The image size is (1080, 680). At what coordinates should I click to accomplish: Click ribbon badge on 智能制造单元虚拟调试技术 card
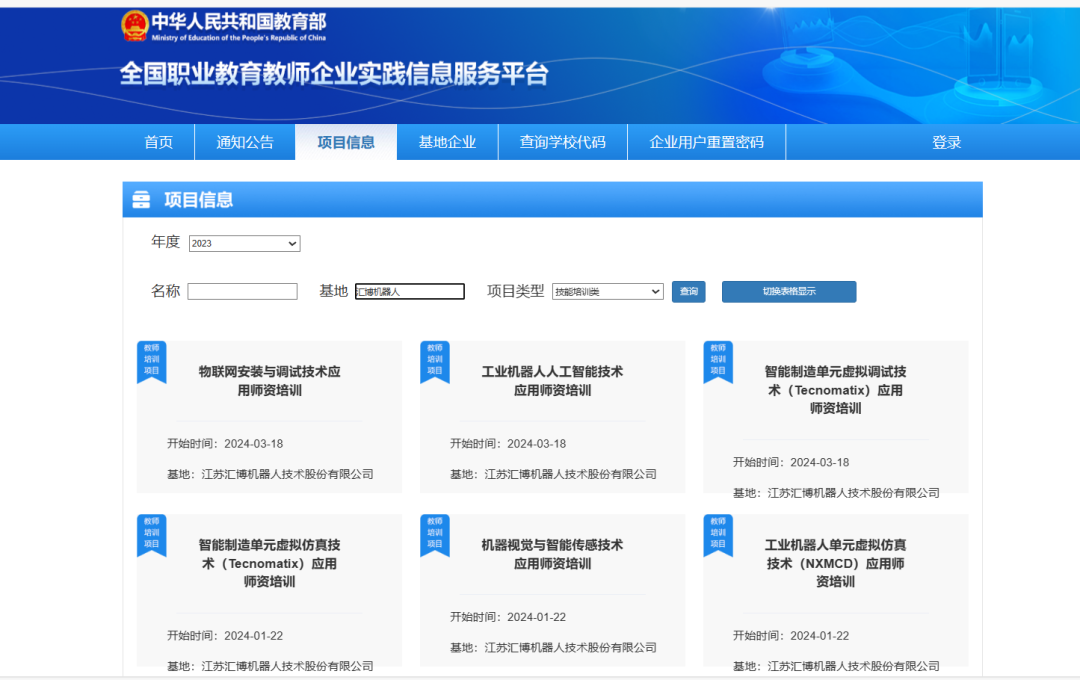point(717,361)
